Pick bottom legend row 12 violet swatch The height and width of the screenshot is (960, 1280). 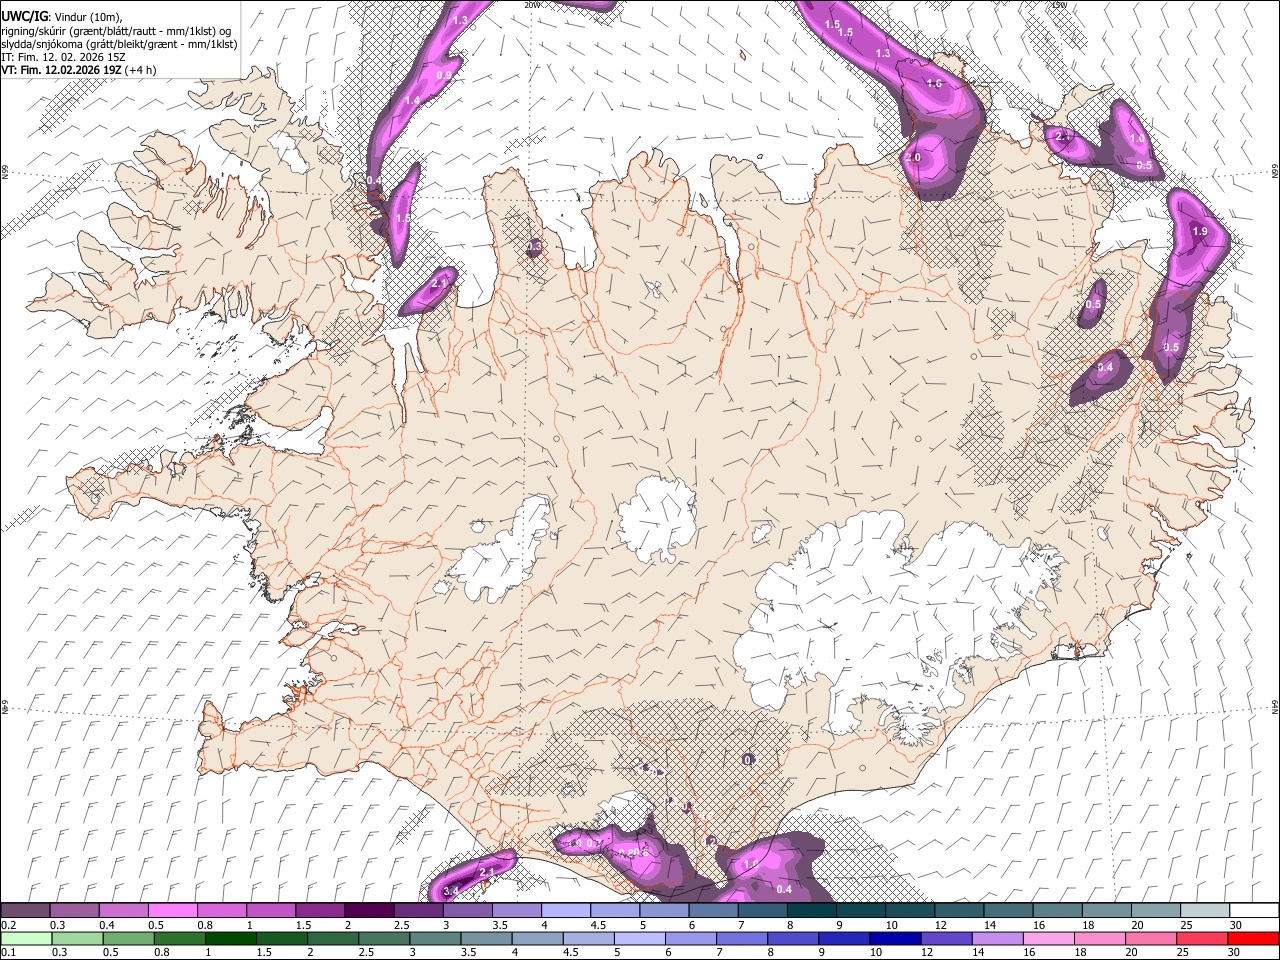pos(948,938)
